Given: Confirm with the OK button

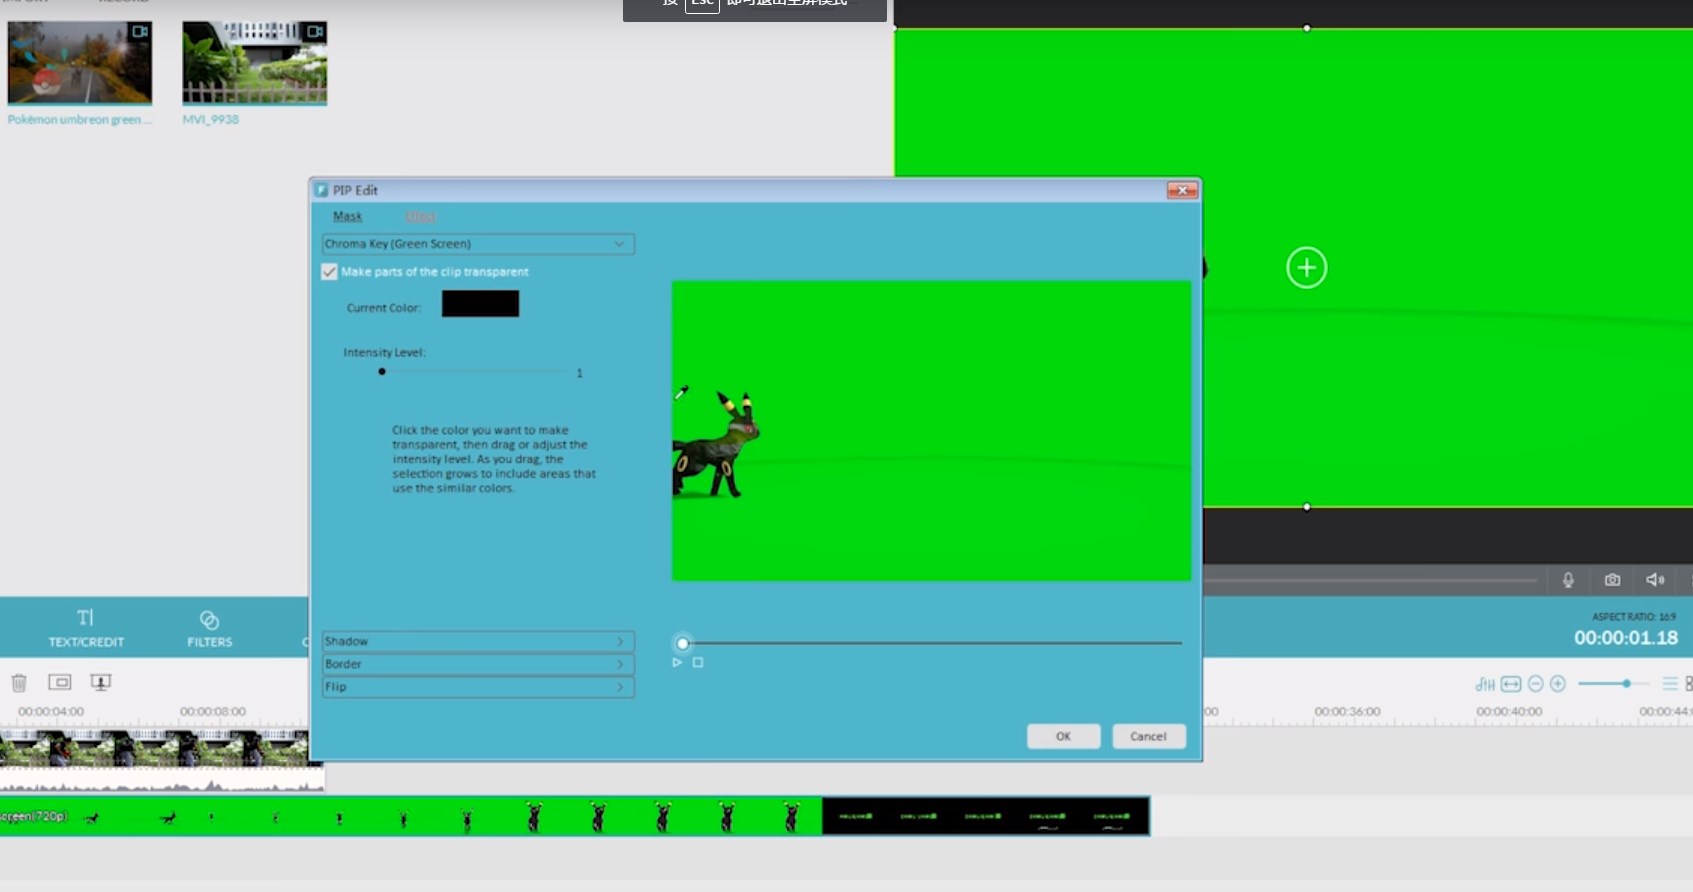Looking at the screenshot, I should 1063,736.
